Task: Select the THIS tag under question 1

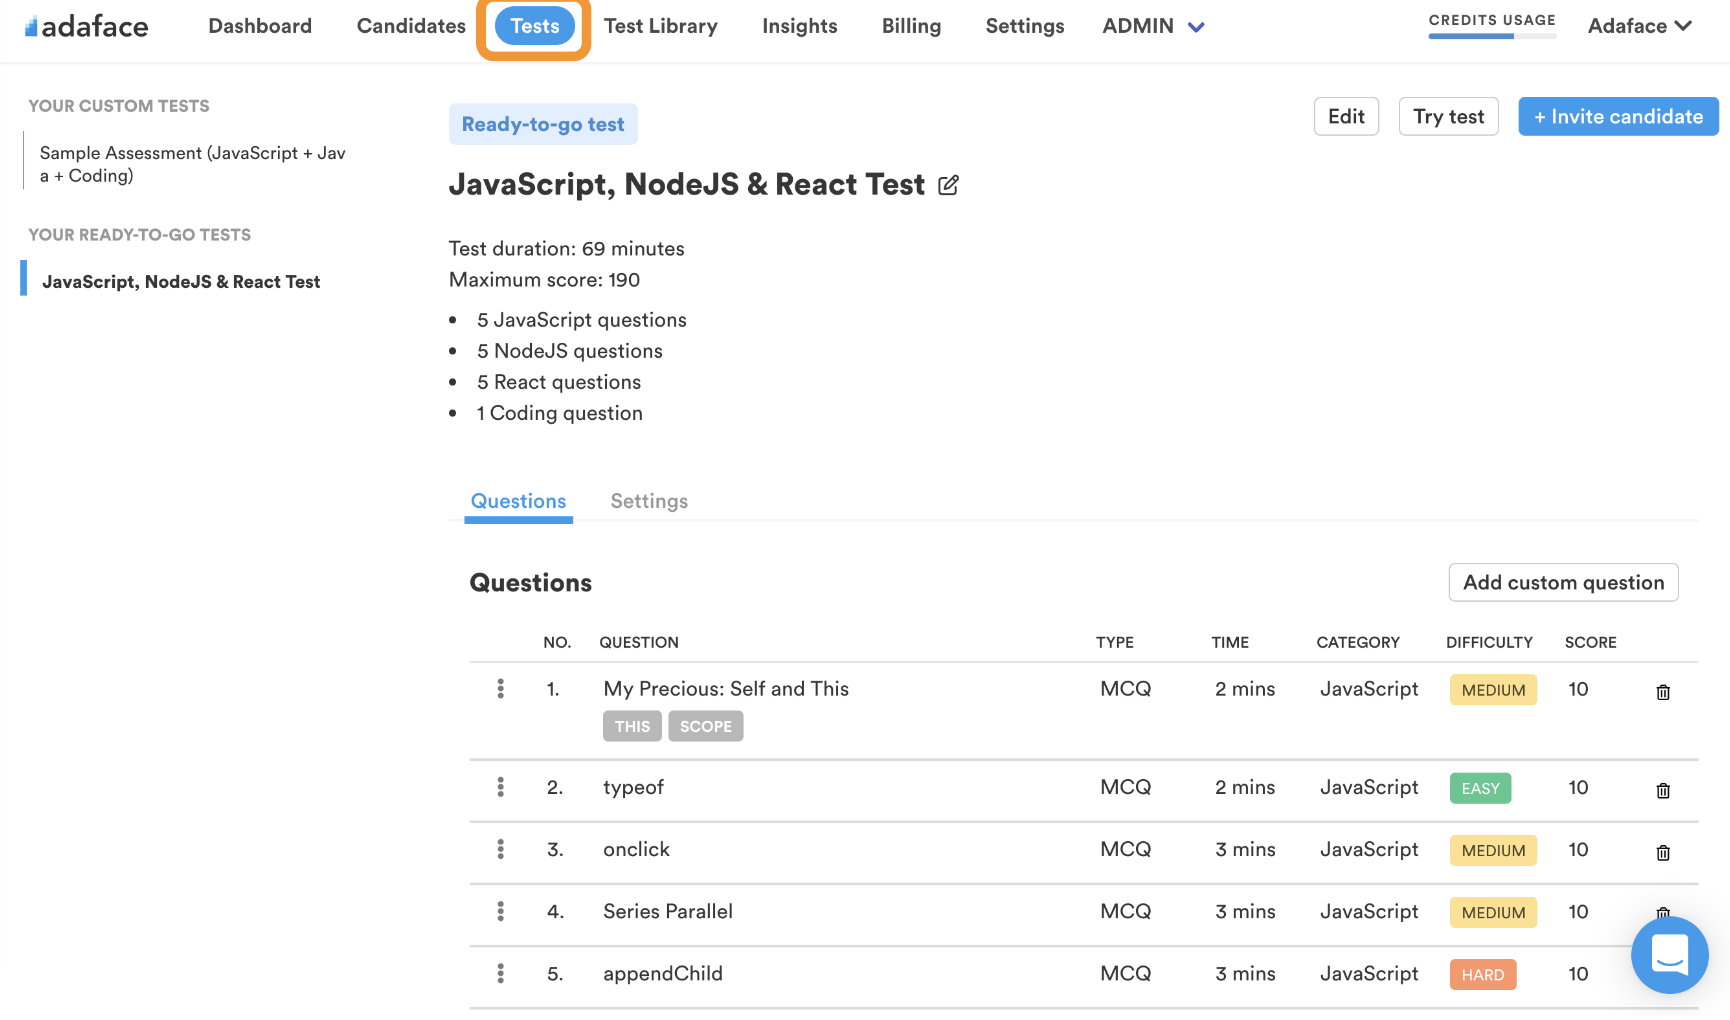Action: coord(632,726)
